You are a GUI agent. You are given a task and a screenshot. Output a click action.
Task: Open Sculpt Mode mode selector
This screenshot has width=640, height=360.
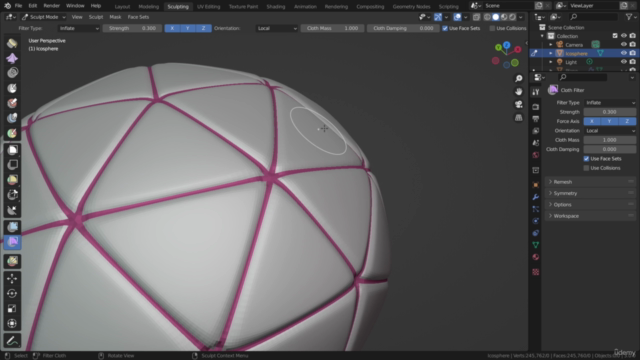point(44,17)
